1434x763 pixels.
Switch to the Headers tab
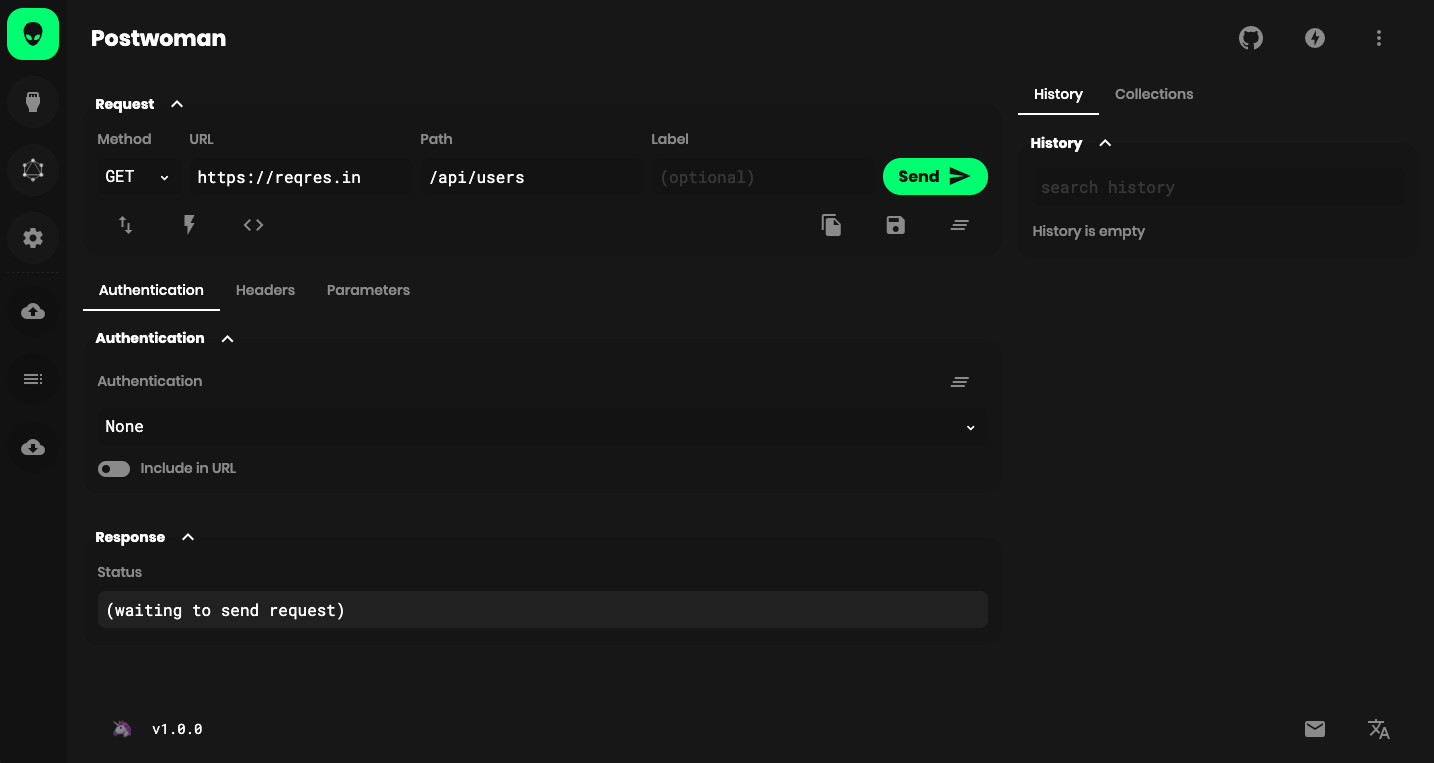pyautogui.click(x=265, y=290)
